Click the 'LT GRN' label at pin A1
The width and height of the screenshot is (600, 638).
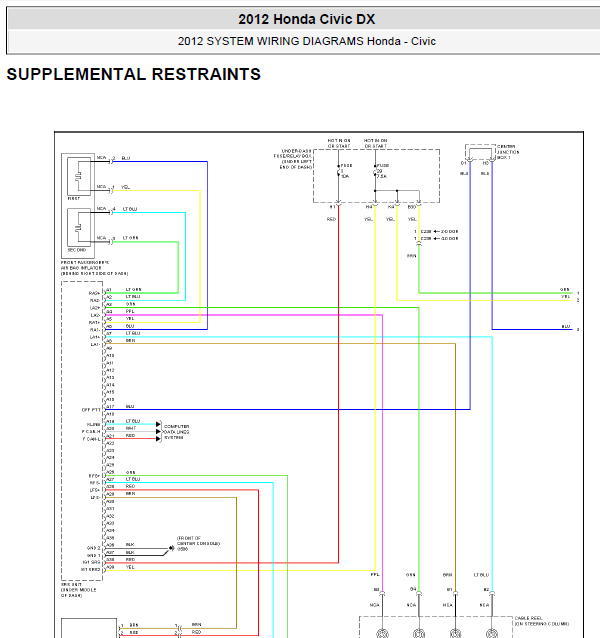(133, 289)
